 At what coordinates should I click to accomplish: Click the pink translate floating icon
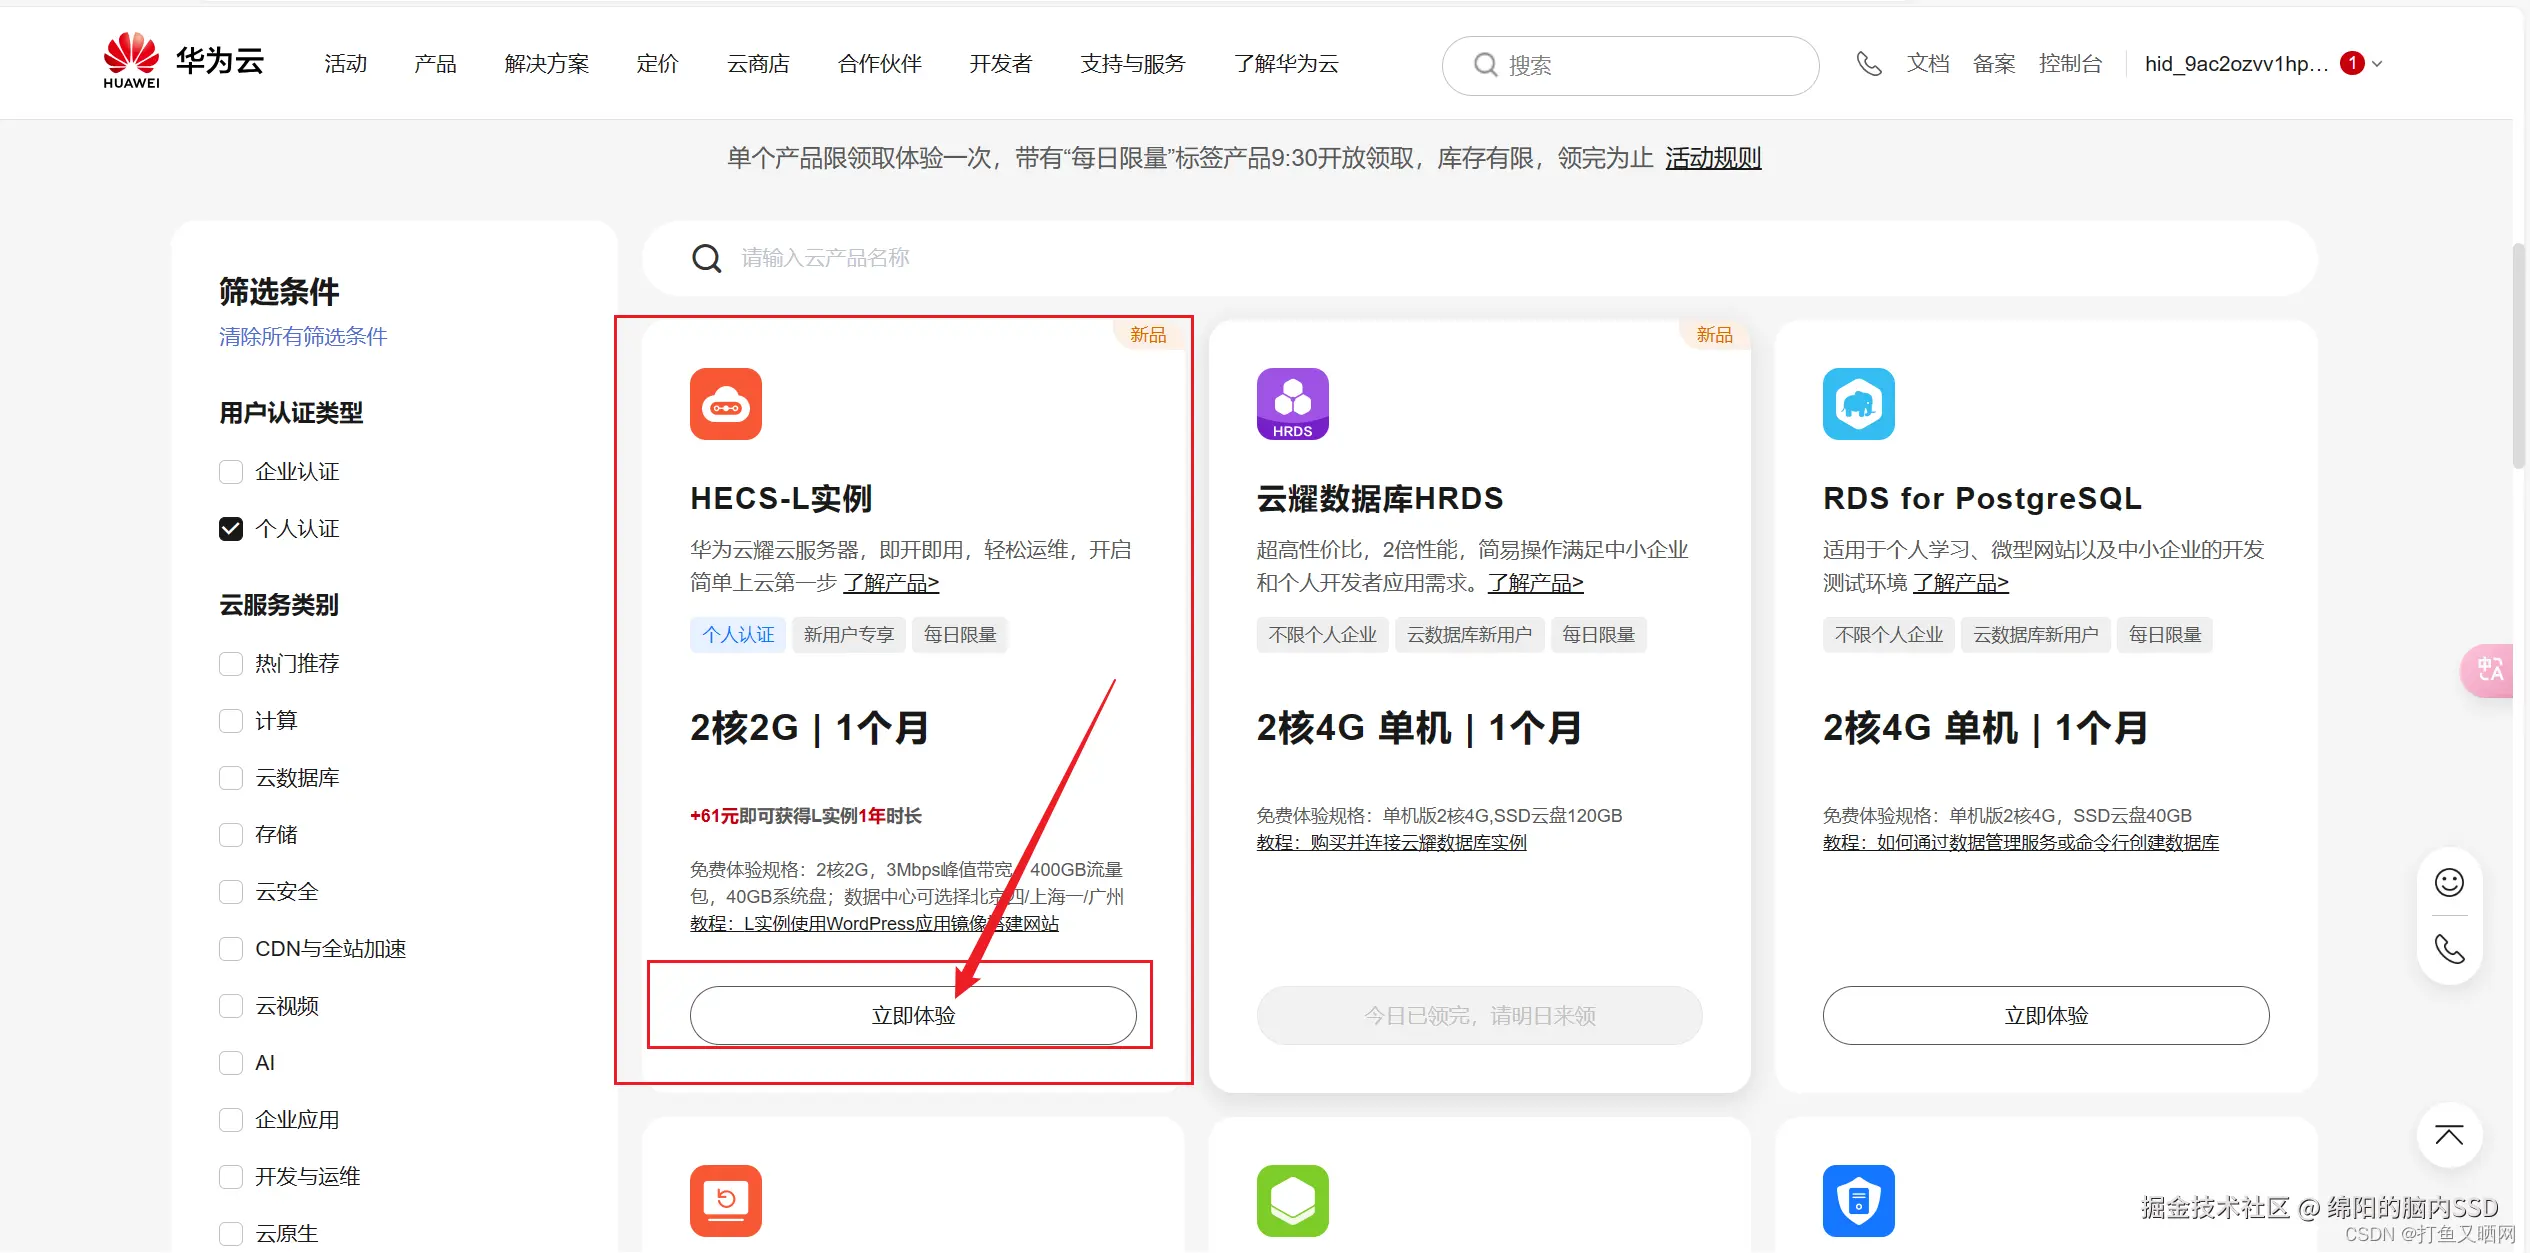(2489, 669)
